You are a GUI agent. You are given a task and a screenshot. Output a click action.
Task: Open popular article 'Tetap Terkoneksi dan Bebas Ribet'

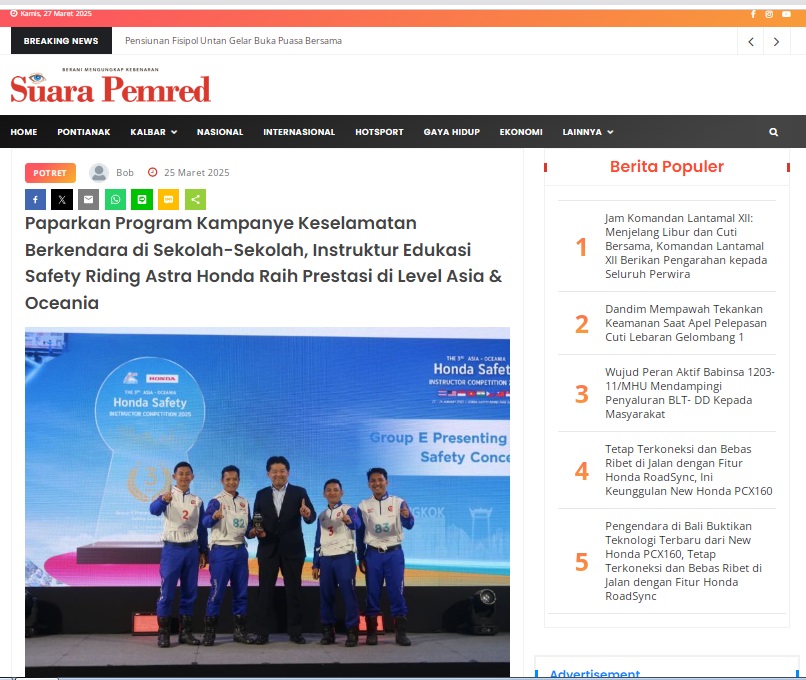(x=689, y=470)
